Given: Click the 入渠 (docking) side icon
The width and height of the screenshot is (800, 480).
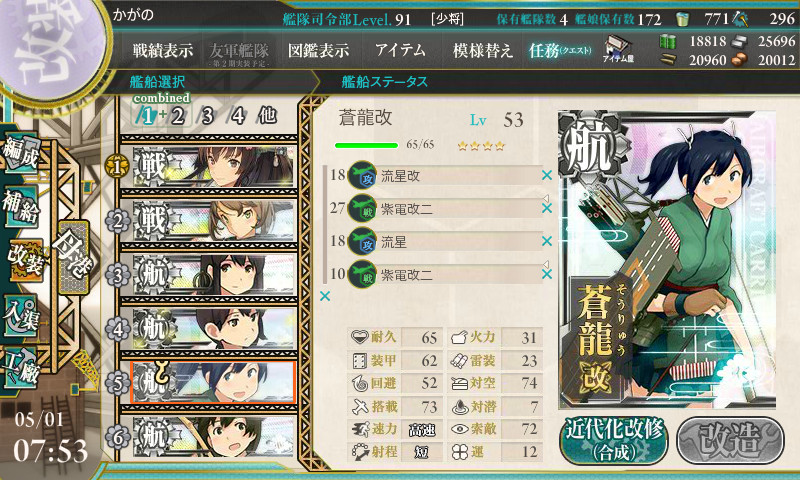Looking at the screenshot, I should 21,315.
